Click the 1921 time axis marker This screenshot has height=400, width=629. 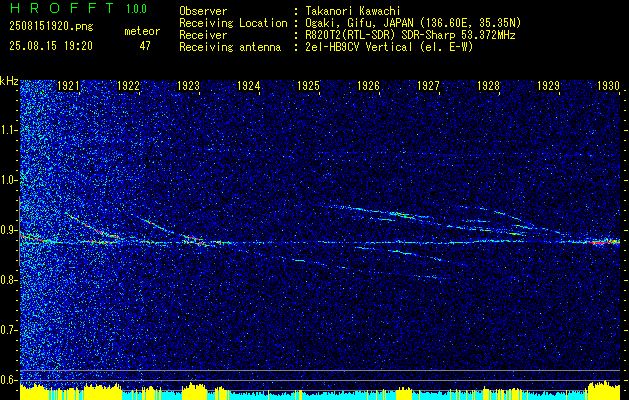point(68,86)
